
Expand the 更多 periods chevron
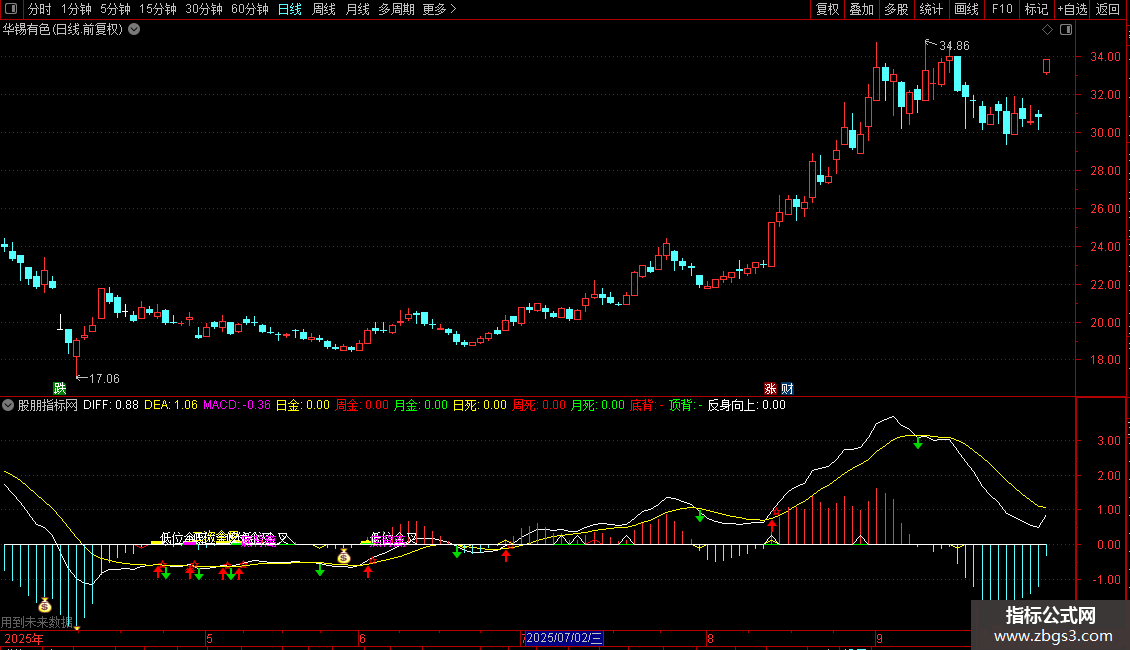click(x=453, y=9)
